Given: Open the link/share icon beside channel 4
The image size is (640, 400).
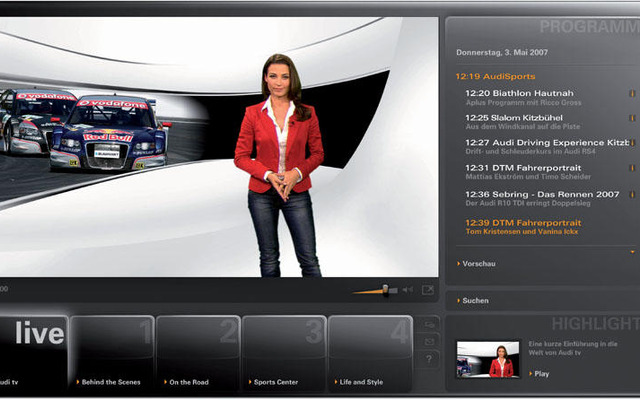Looking at the screenshot, I should tap(429, 324).
